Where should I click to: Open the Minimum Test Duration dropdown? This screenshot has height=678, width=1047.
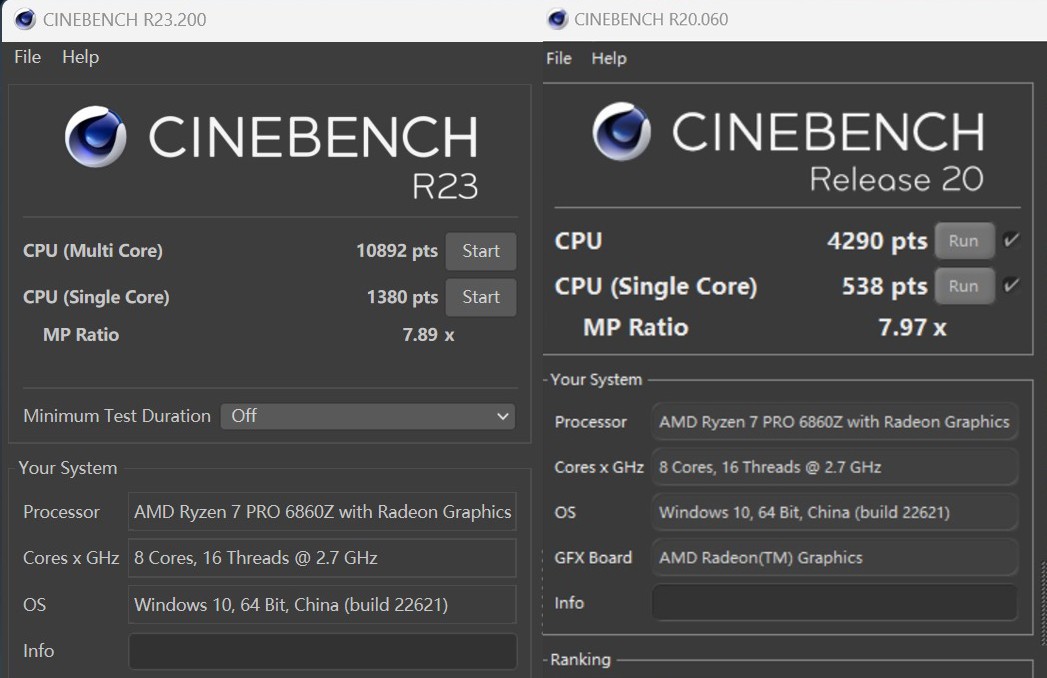click(x=368, y=416)
